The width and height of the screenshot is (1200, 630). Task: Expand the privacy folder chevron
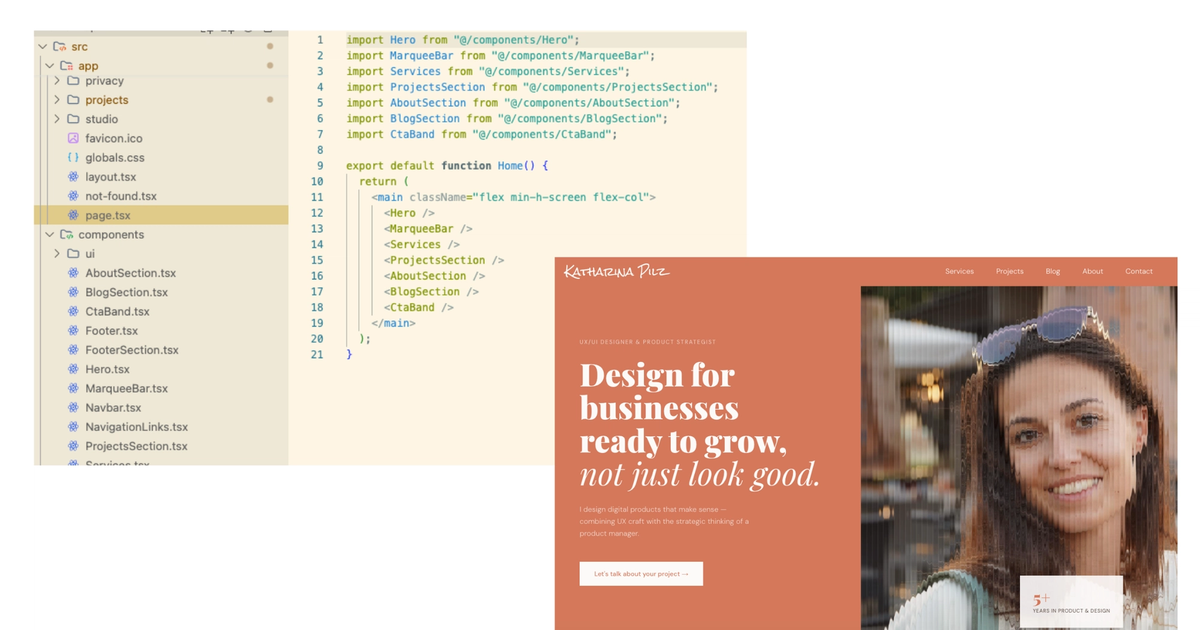(57, 81)
